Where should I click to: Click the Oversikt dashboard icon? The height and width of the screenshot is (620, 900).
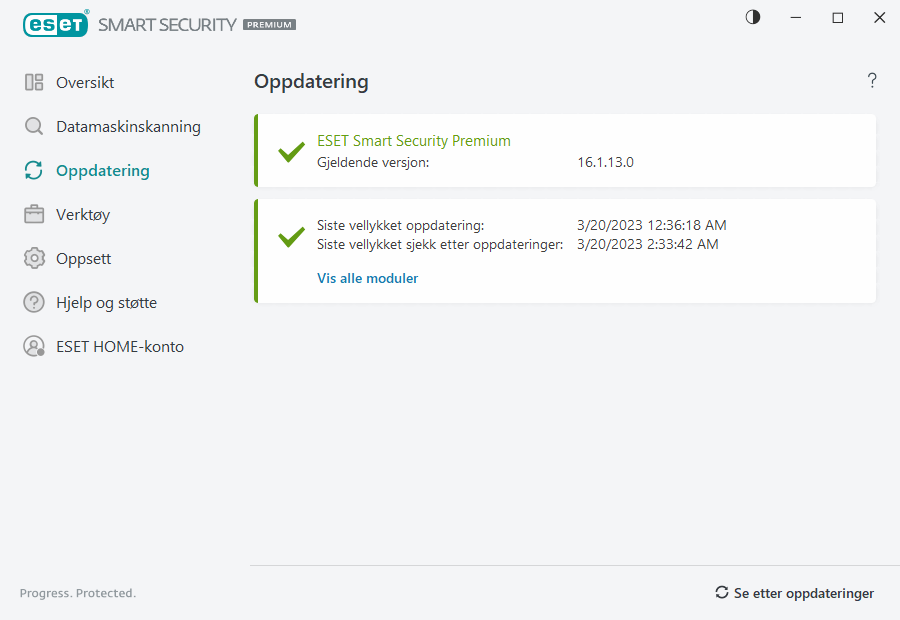[x=34, y=83]
